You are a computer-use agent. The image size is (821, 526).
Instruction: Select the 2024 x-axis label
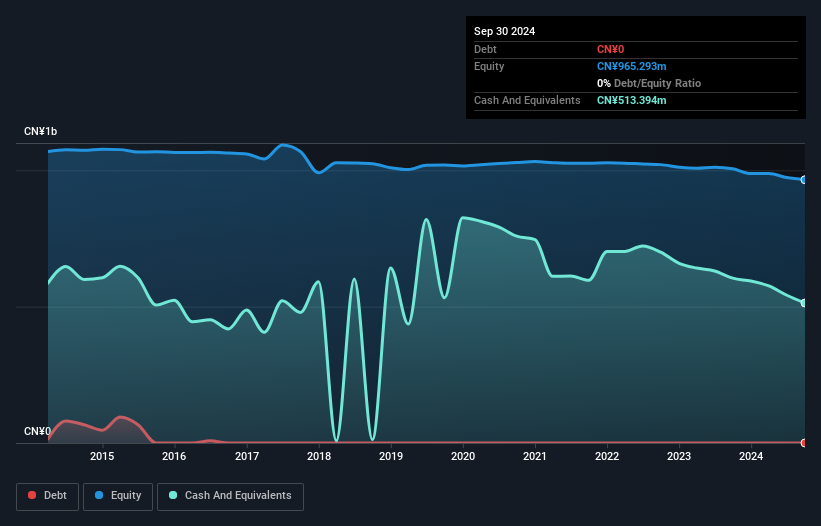(x=751, y=456)
